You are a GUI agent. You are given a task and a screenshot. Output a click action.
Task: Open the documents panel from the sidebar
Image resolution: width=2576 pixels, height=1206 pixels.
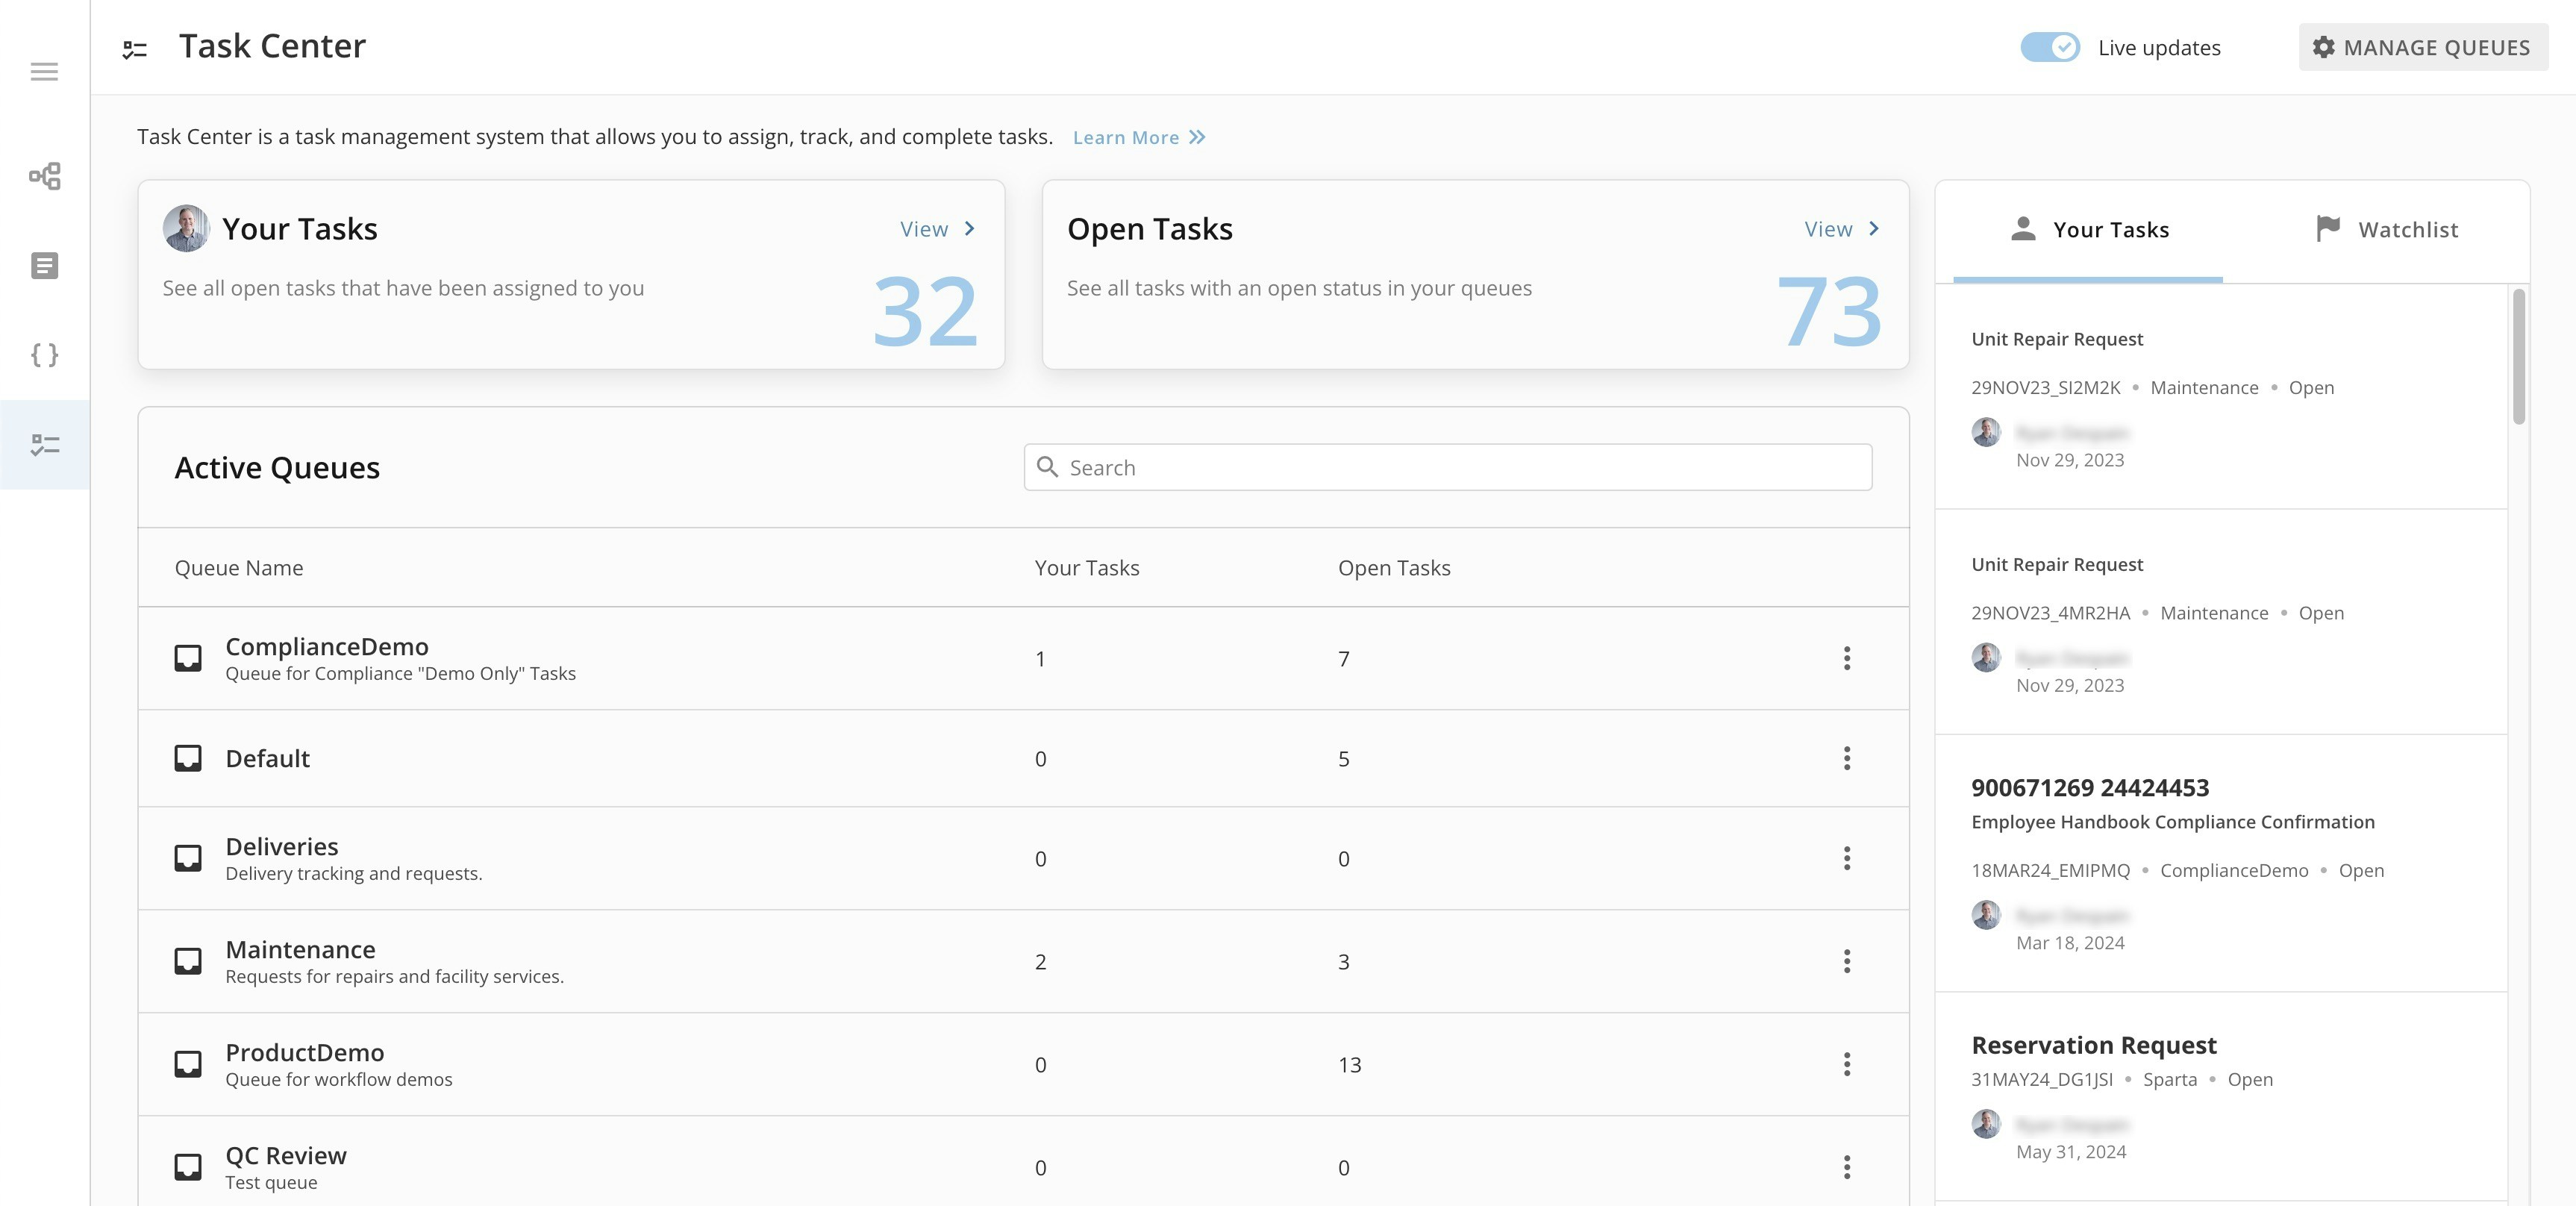(x=45, y=265)
